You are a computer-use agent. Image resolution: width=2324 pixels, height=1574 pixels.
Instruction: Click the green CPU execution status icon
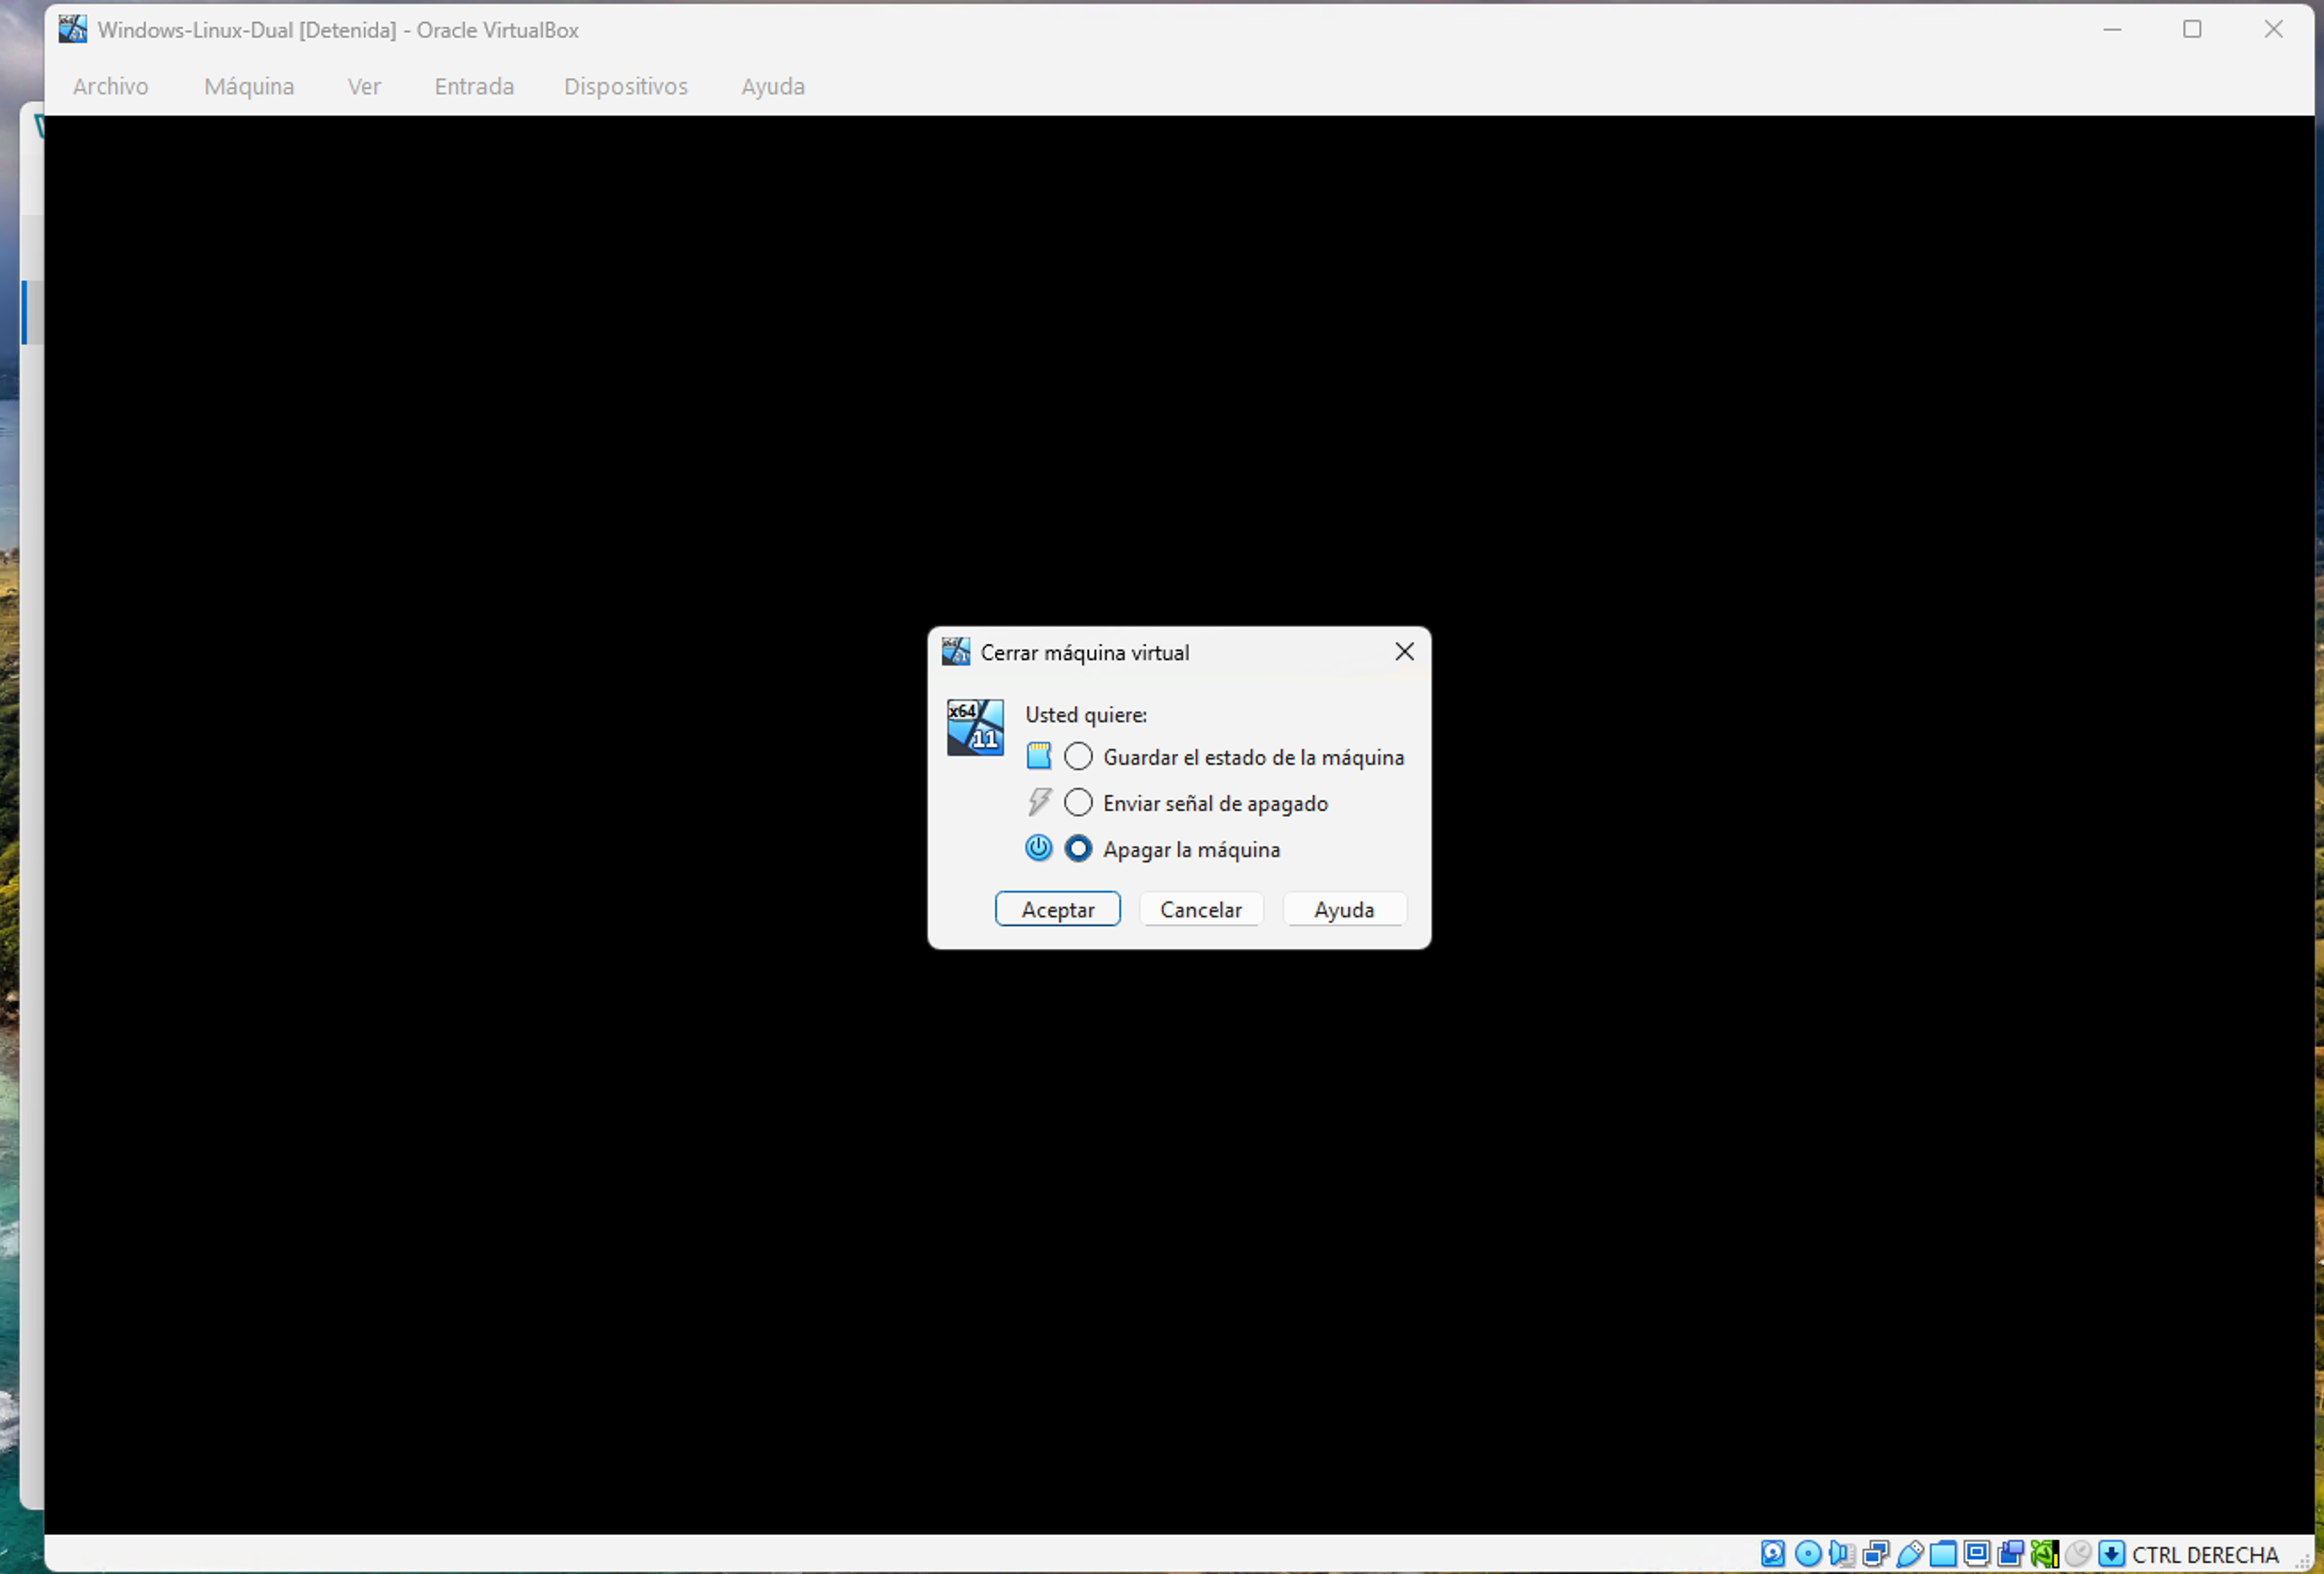2044,1553
